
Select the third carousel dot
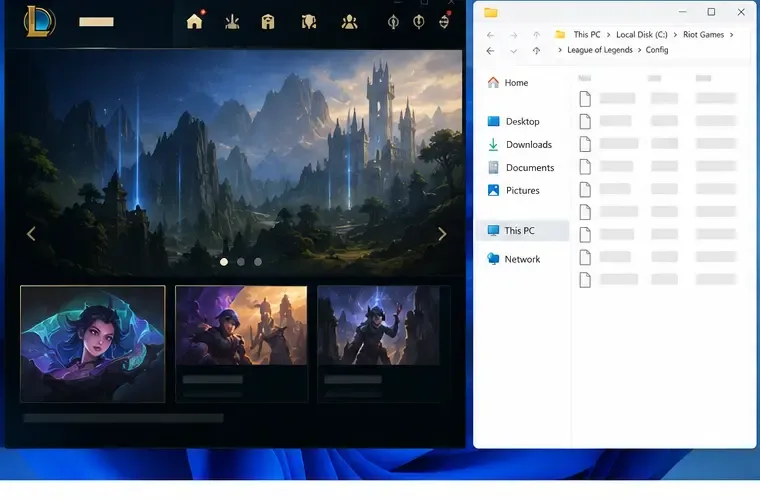point(258,262)
